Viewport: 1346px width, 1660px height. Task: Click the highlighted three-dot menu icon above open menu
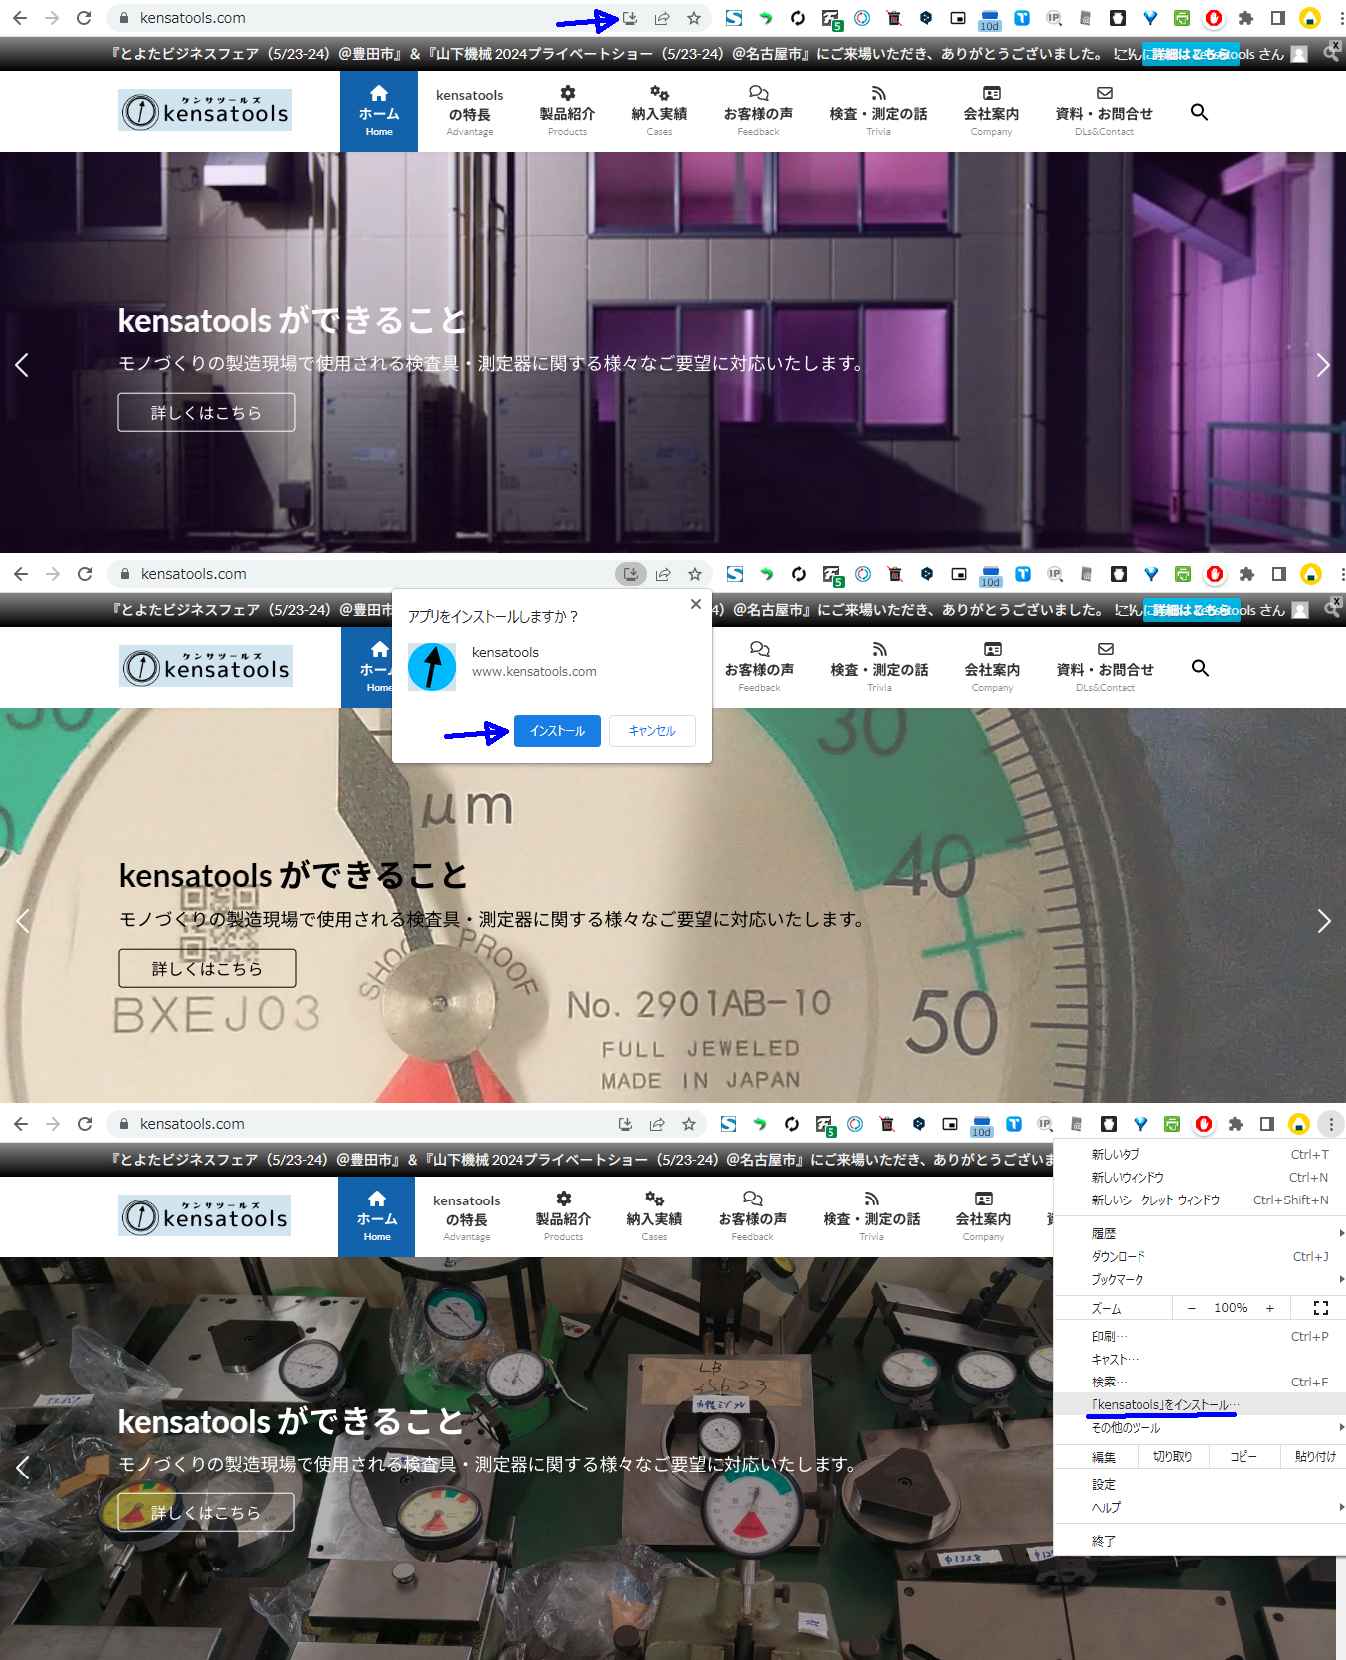pyautogui.click(x=1331, y=1124)
